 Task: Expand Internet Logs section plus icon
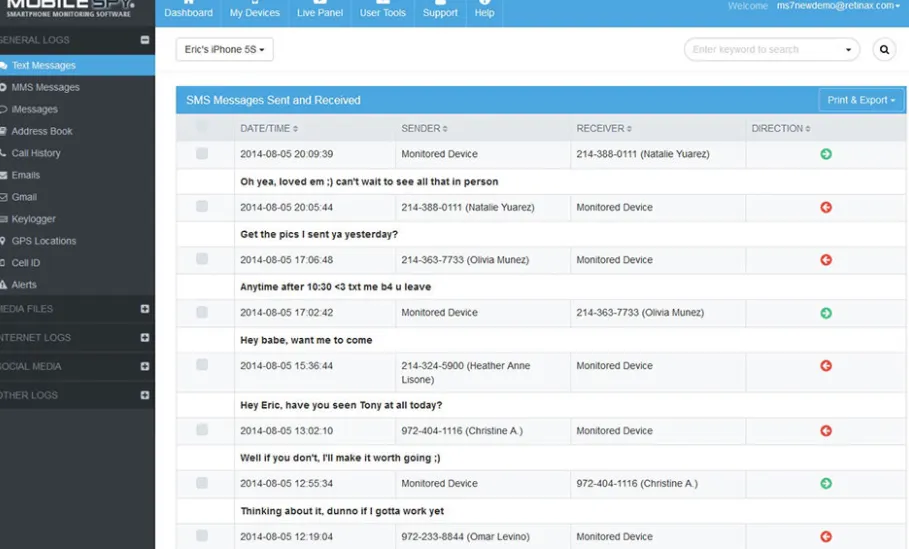click(x=145, y=337)
